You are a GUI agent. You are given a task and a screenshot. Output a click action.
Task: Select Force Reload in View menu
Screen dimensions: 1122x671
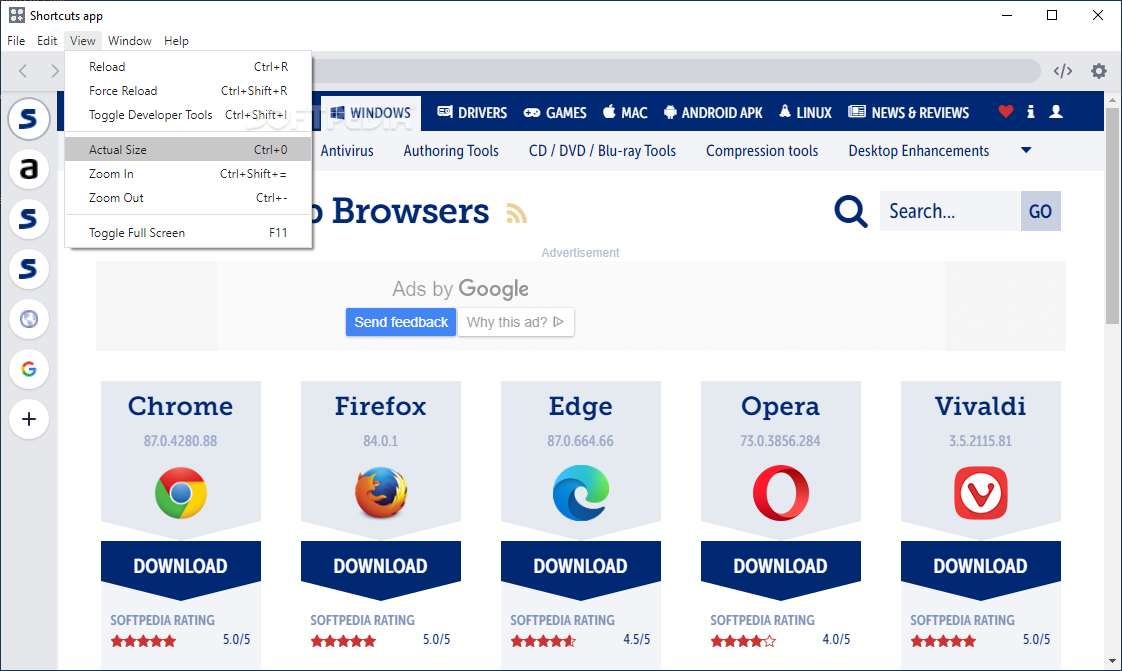(188, 91)
